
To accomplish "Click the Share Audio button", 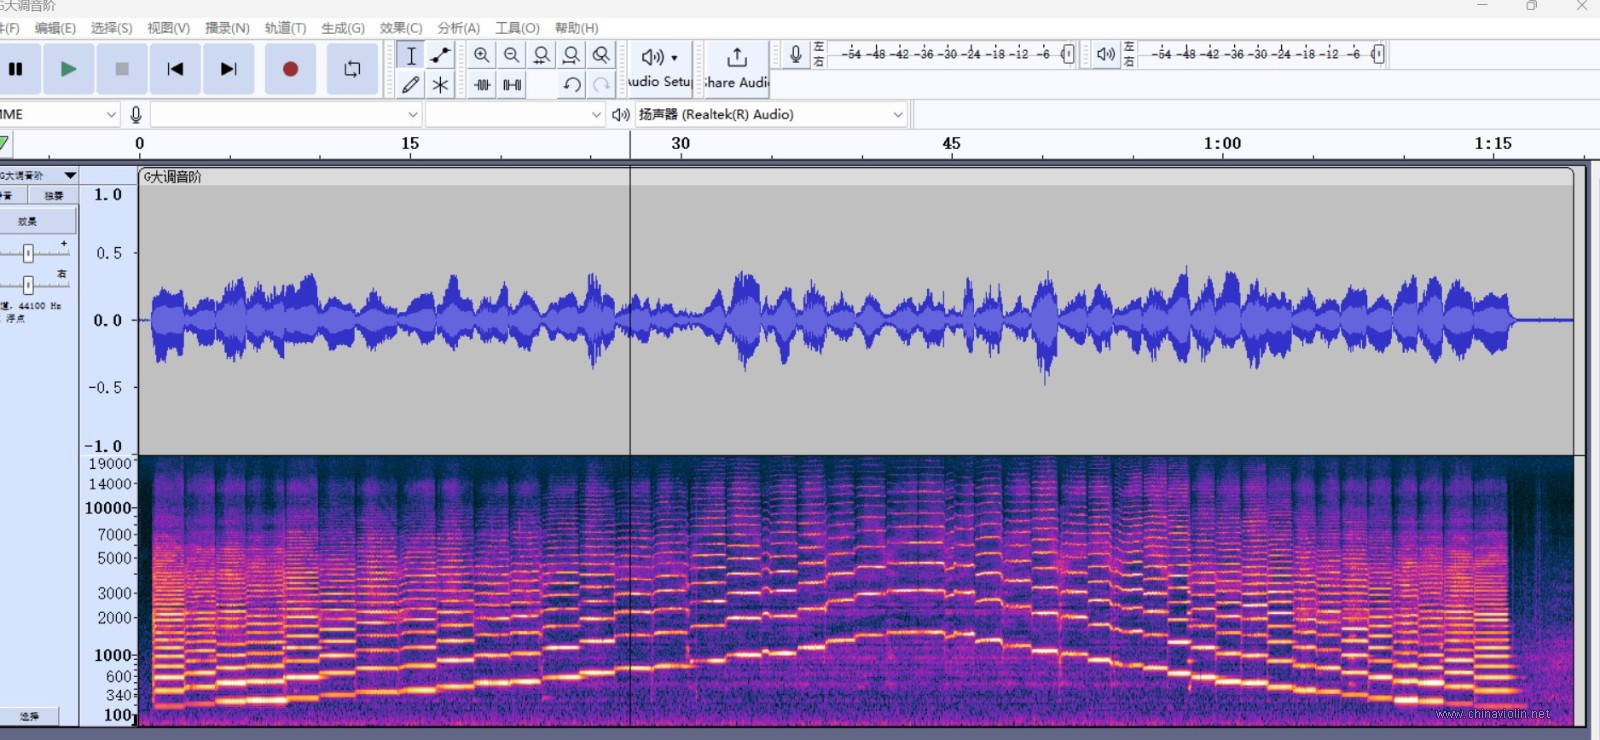I will coord(737,68).
